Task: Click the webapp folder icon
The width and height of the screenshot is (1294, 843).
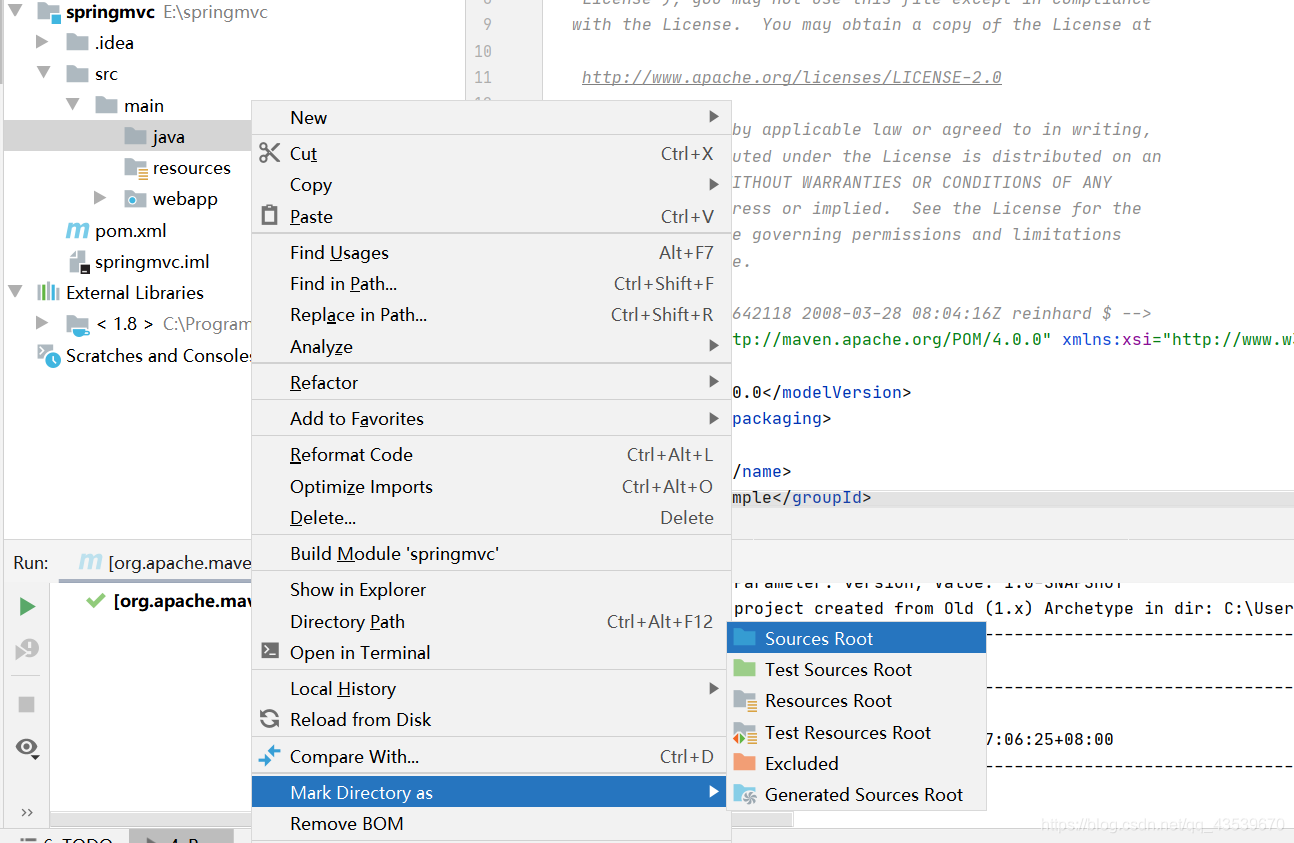Action: (135, 199)
